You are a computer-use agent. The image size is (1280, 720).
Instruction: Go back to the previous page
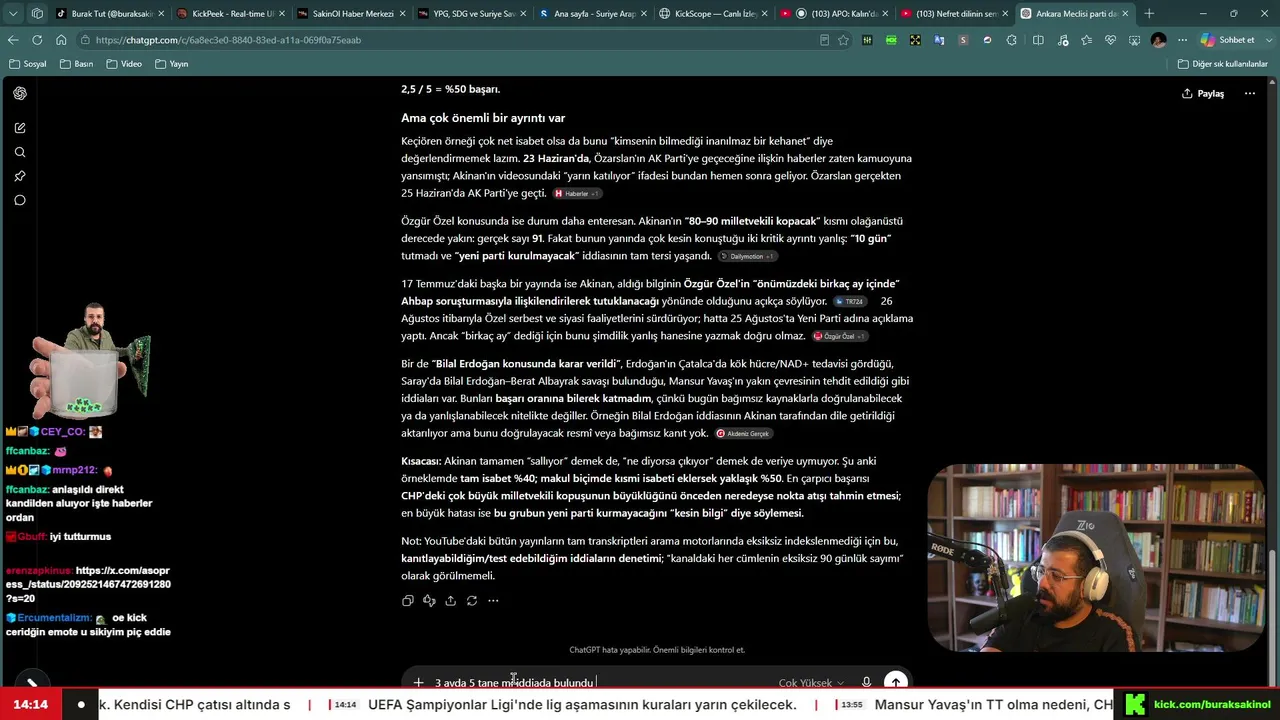click(13, 40)
